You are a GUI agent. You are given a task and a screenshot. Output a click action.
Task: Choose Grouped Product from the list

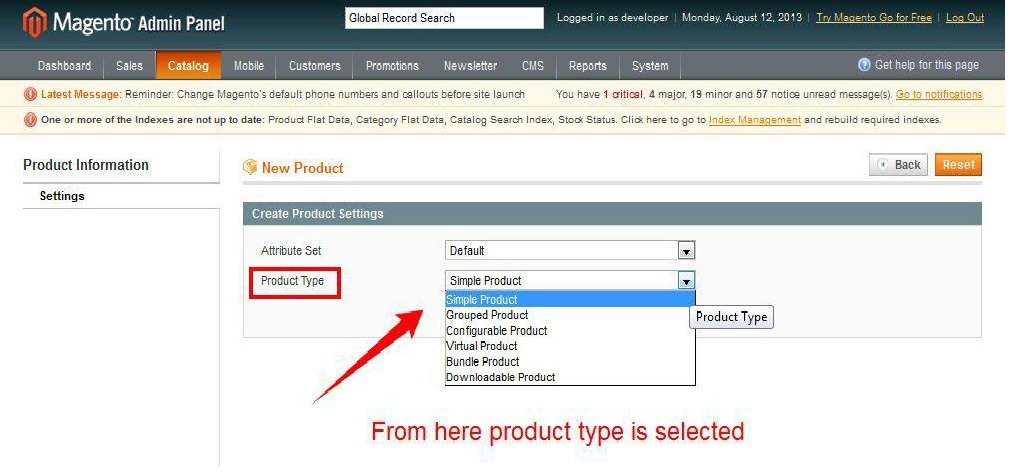[x=570, y=315]
